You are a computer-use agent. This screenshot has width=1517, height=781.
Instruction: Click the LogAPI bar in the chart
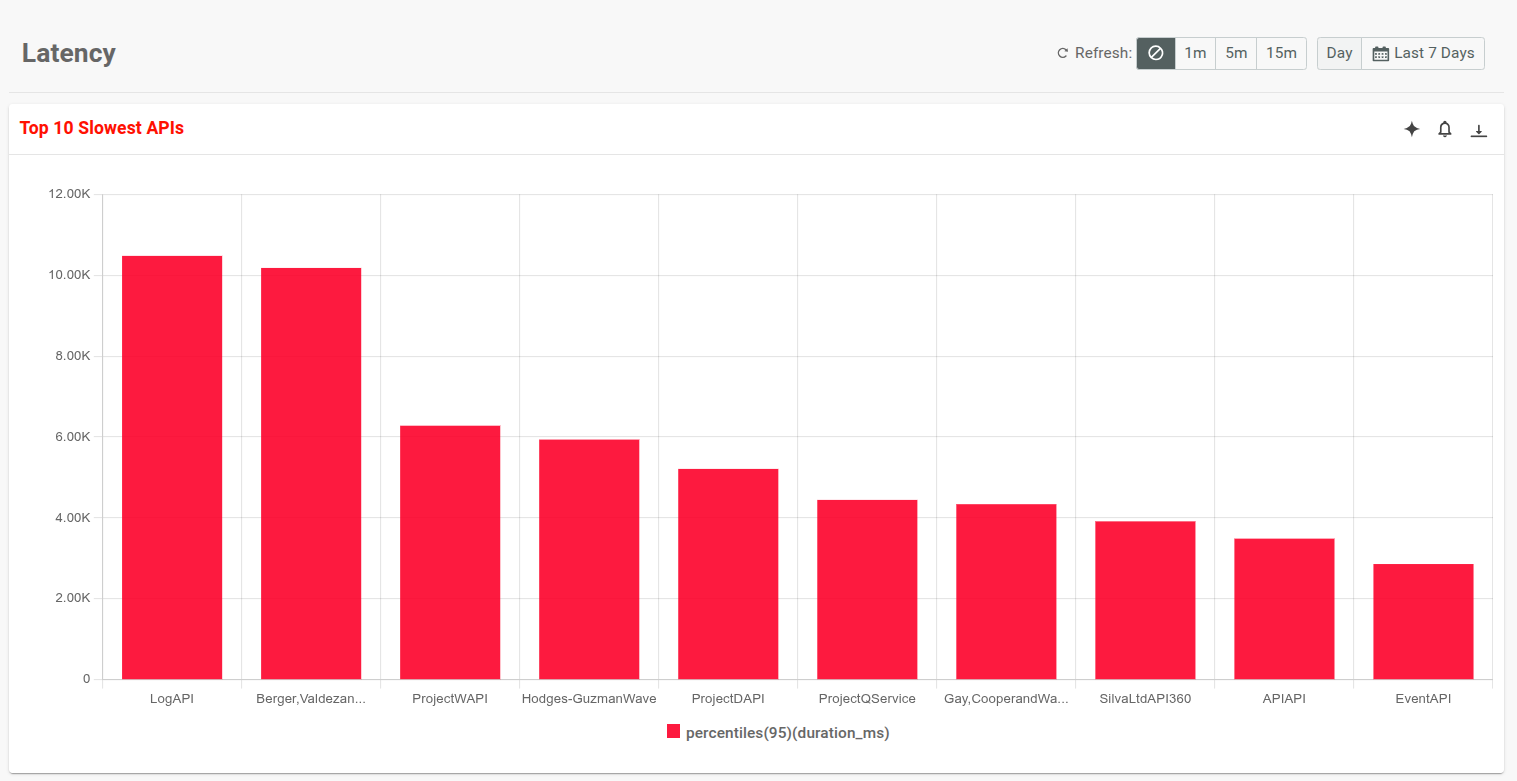pos(171,460)
